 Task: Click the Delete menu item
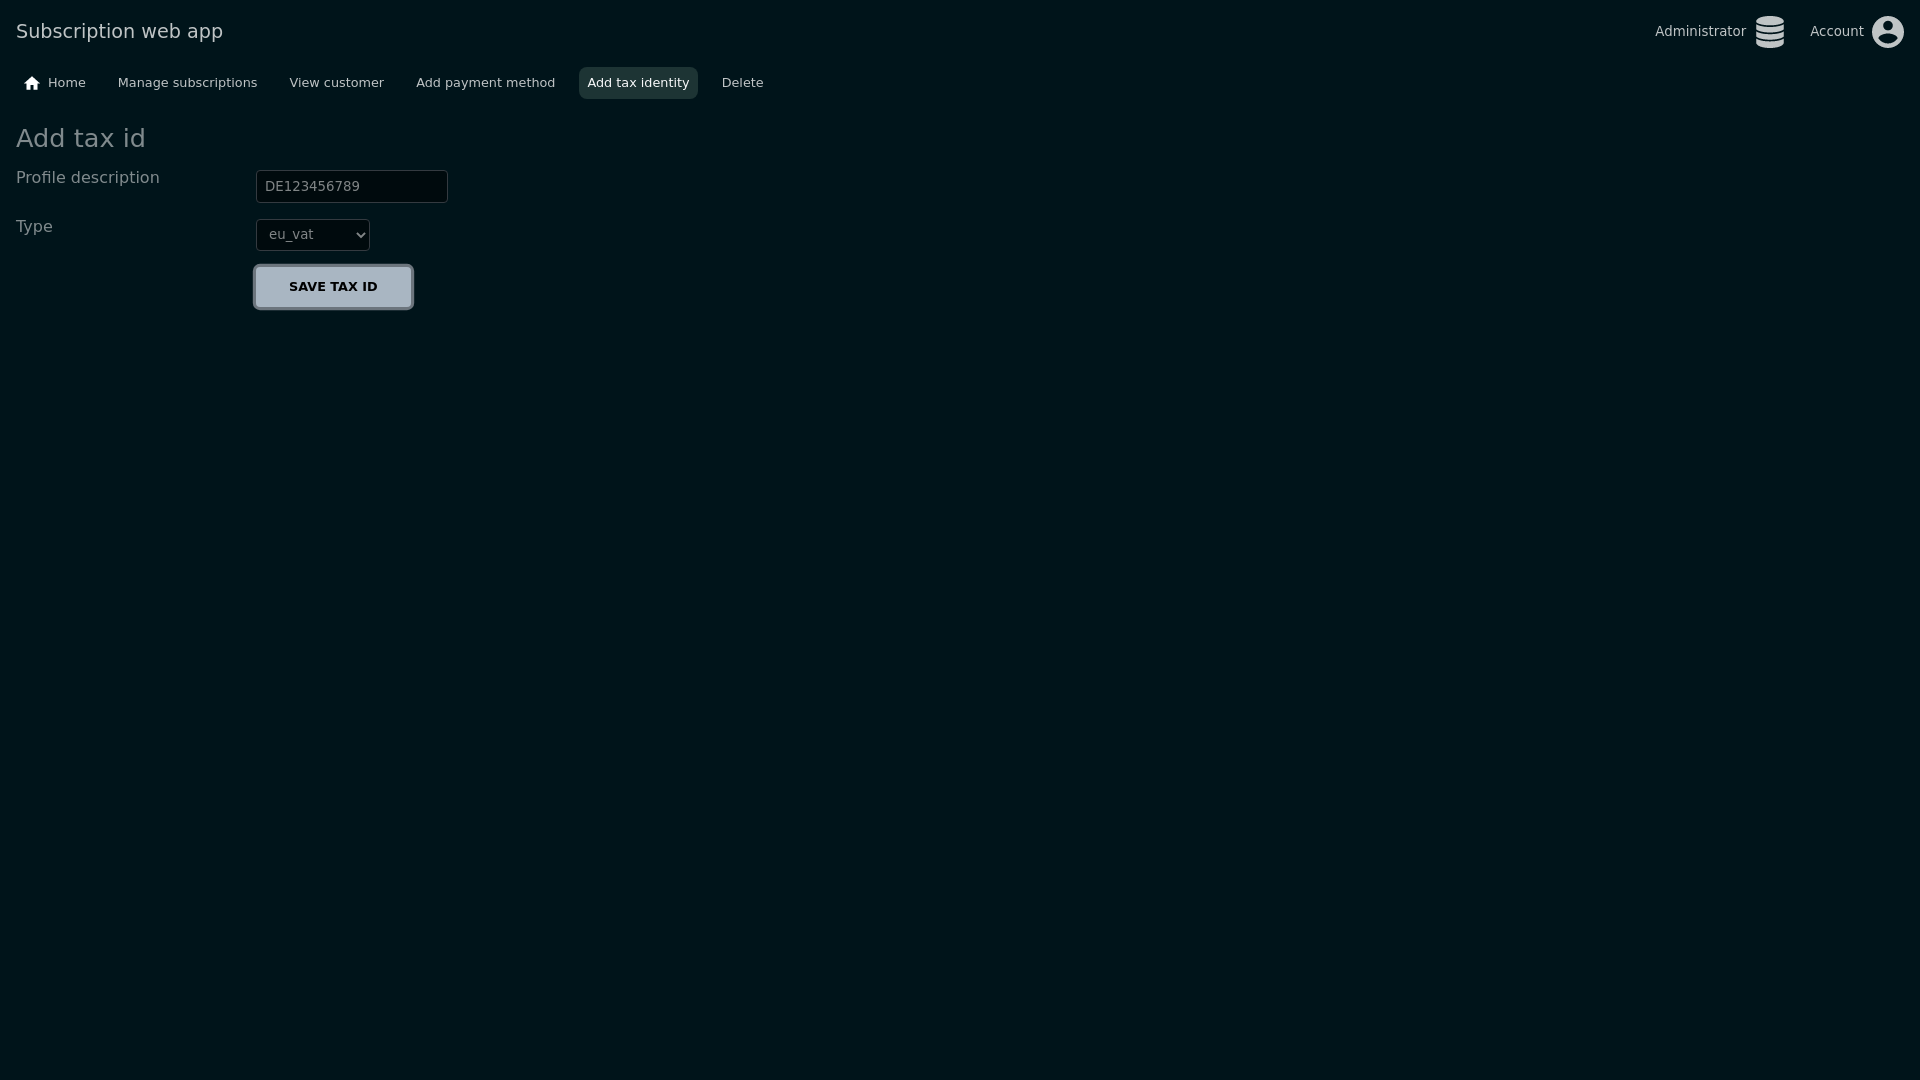[742, 83]
